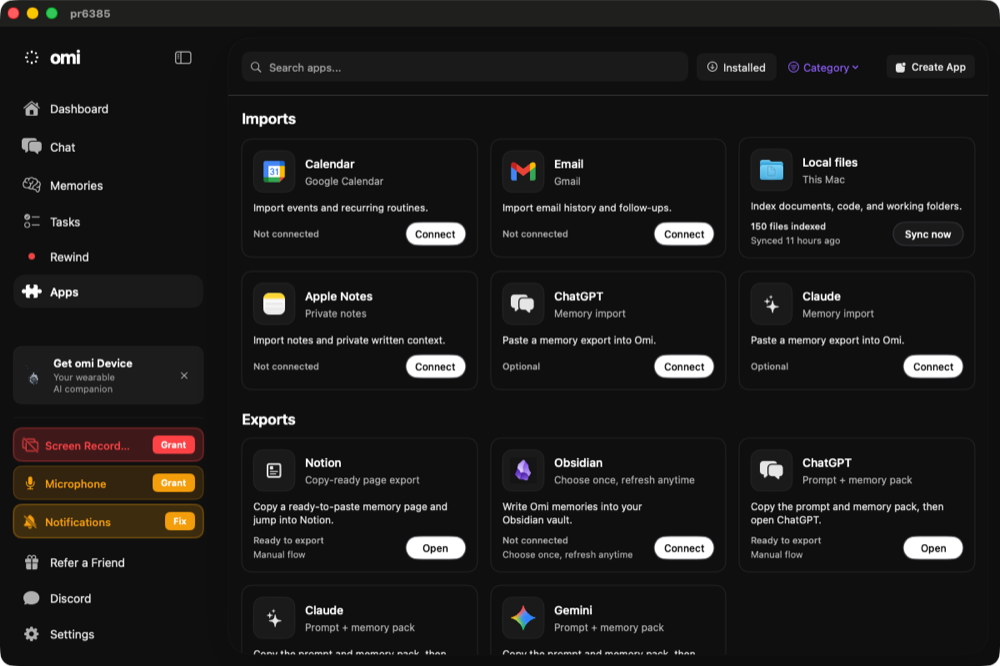Image resolution: width=1000 pixels, height=666 pixels.
Task: Click the Claude Memory import sparkle icon
Action: [x=771, y=304]
